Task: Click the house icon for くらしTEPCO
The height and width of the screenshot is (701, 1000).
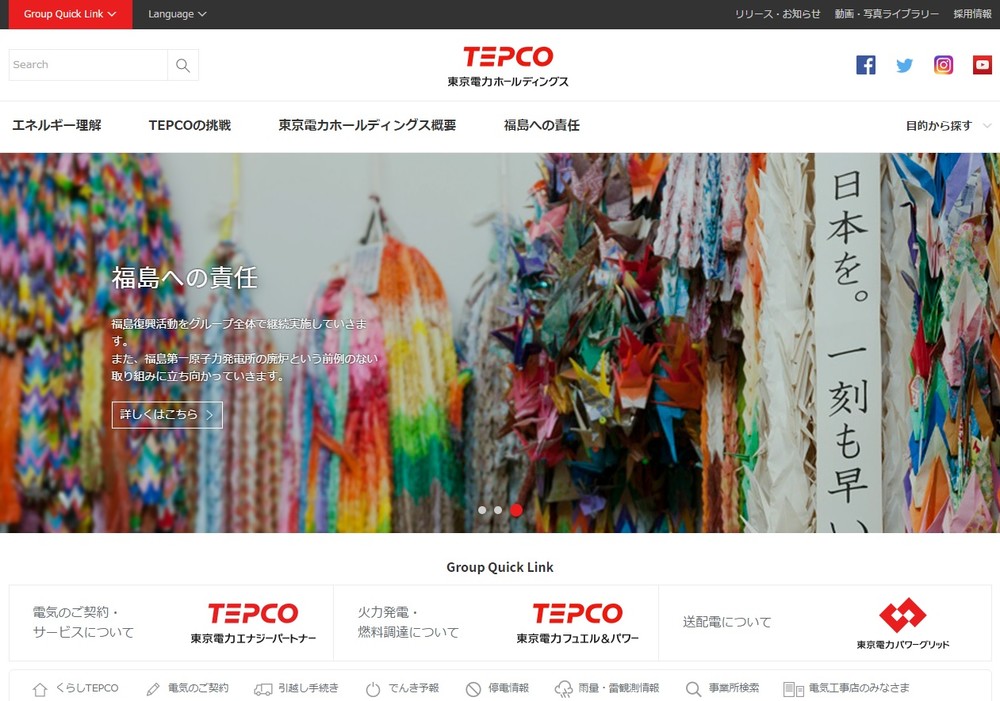Action: click(40, 689)
